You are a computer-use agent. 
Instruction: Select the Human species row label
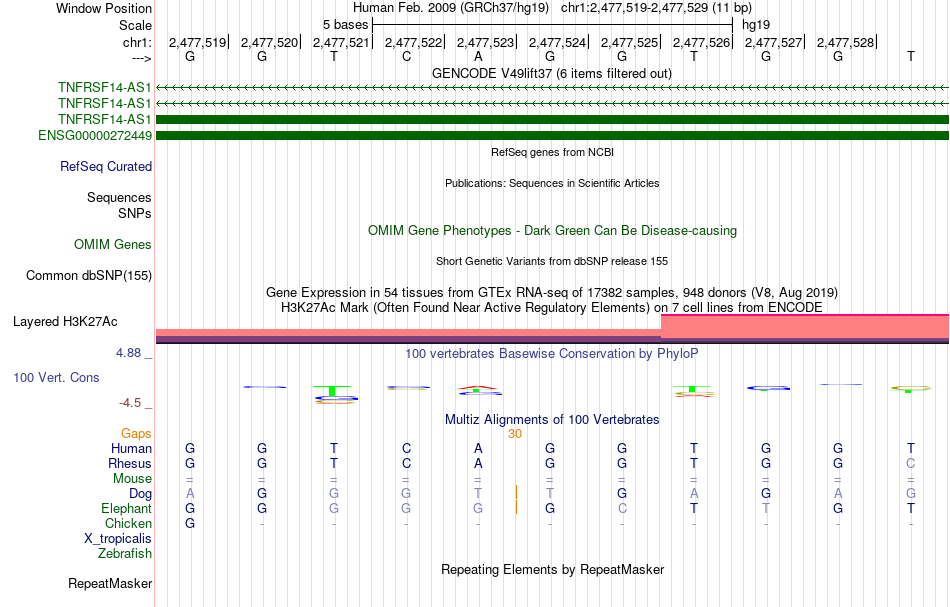tap(131, 448)
